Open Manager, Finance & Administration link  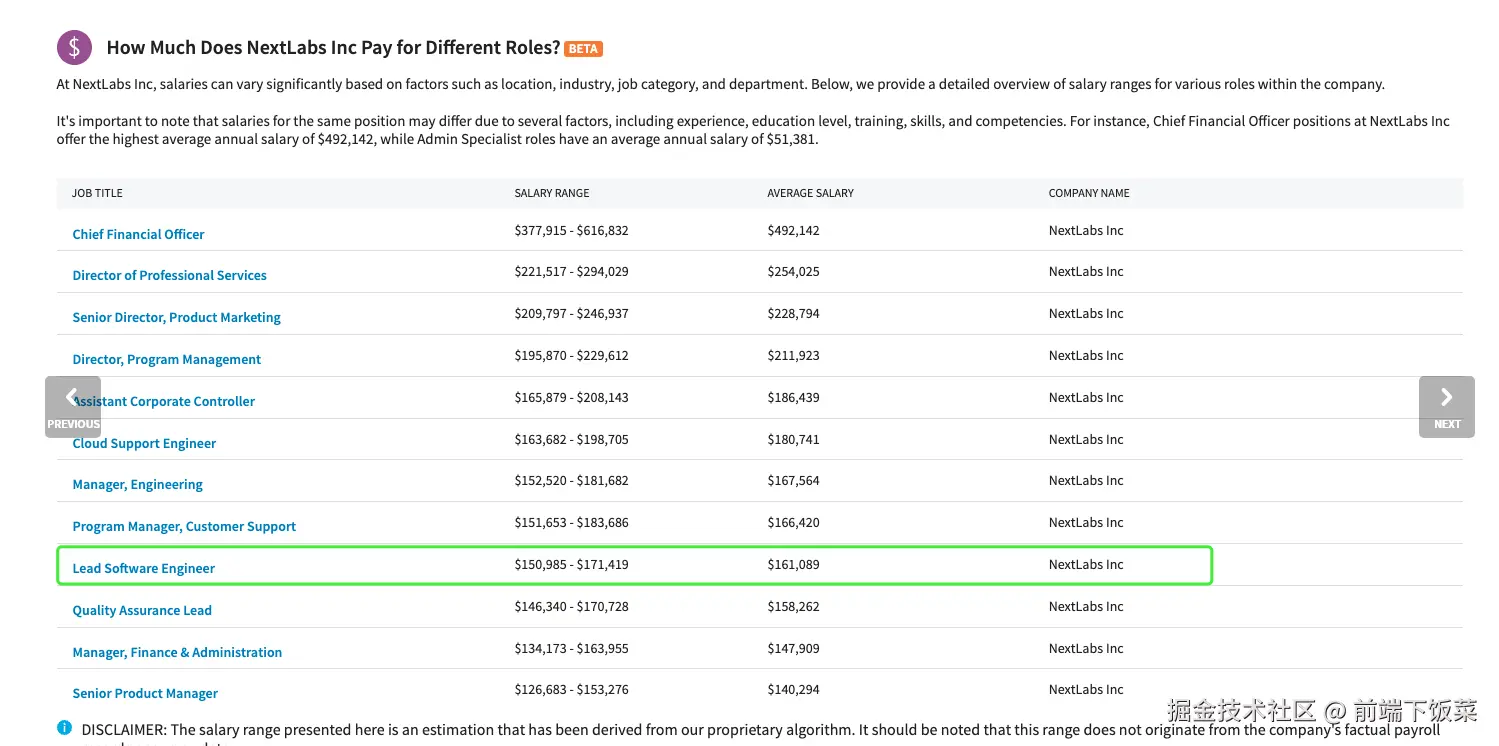pos(177,652)
